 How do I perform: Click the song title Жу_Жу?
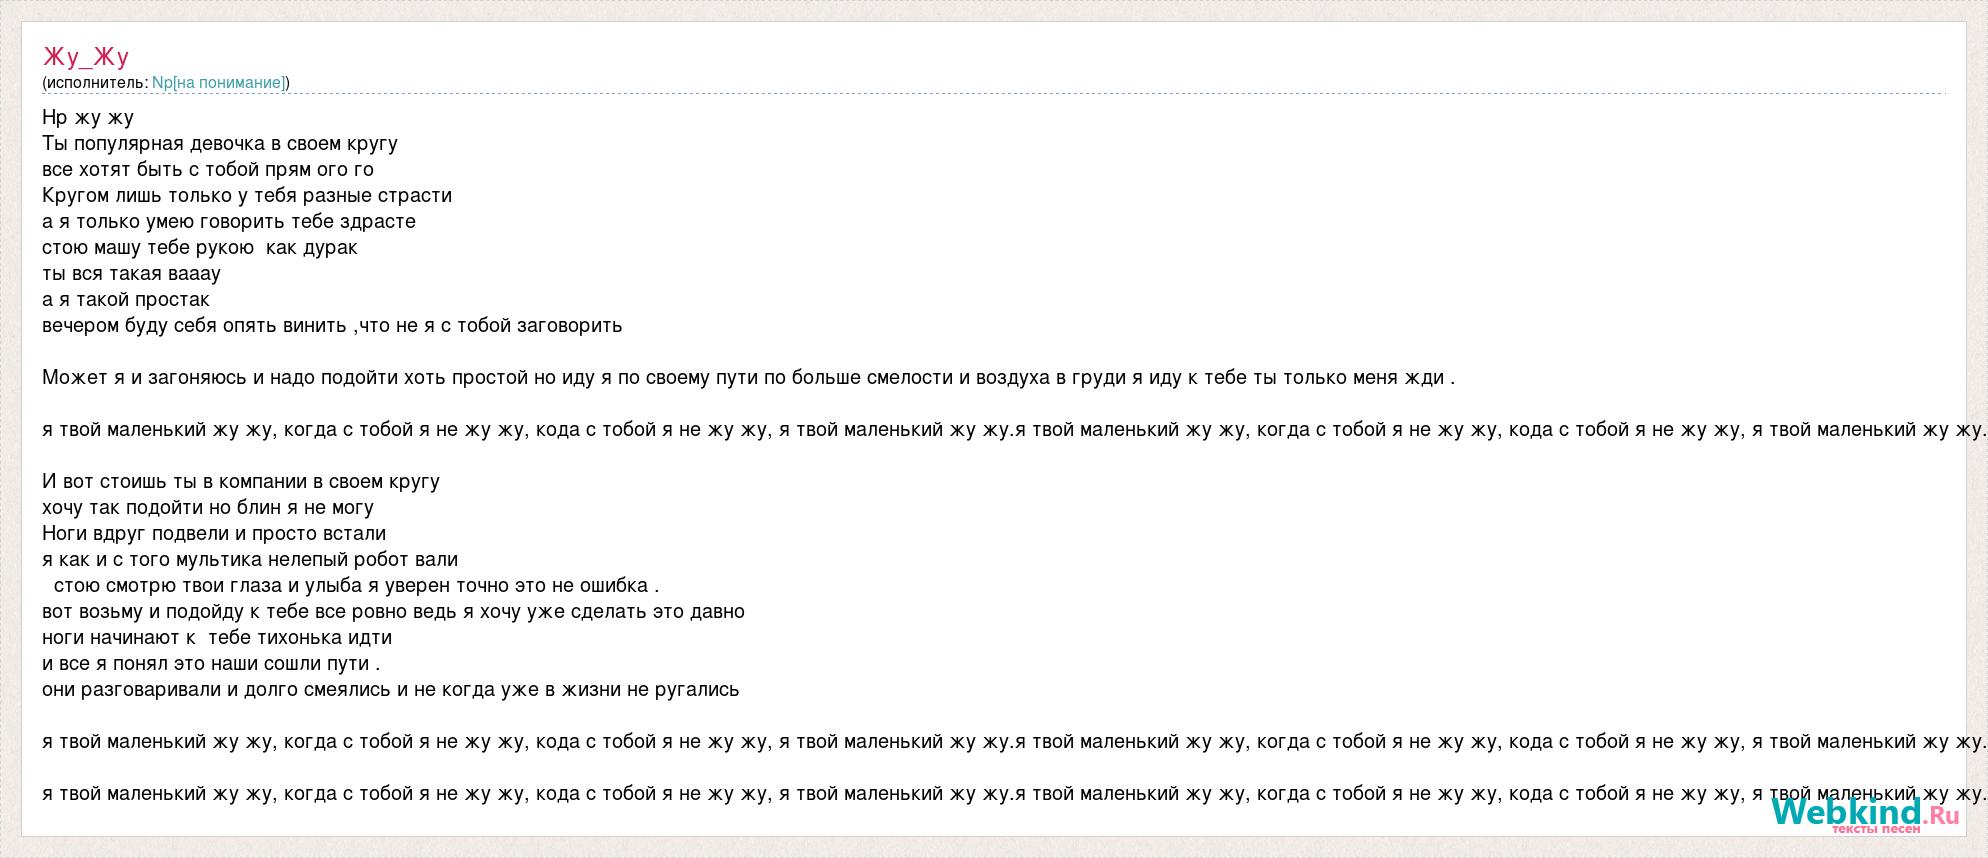tap(86, 56)
